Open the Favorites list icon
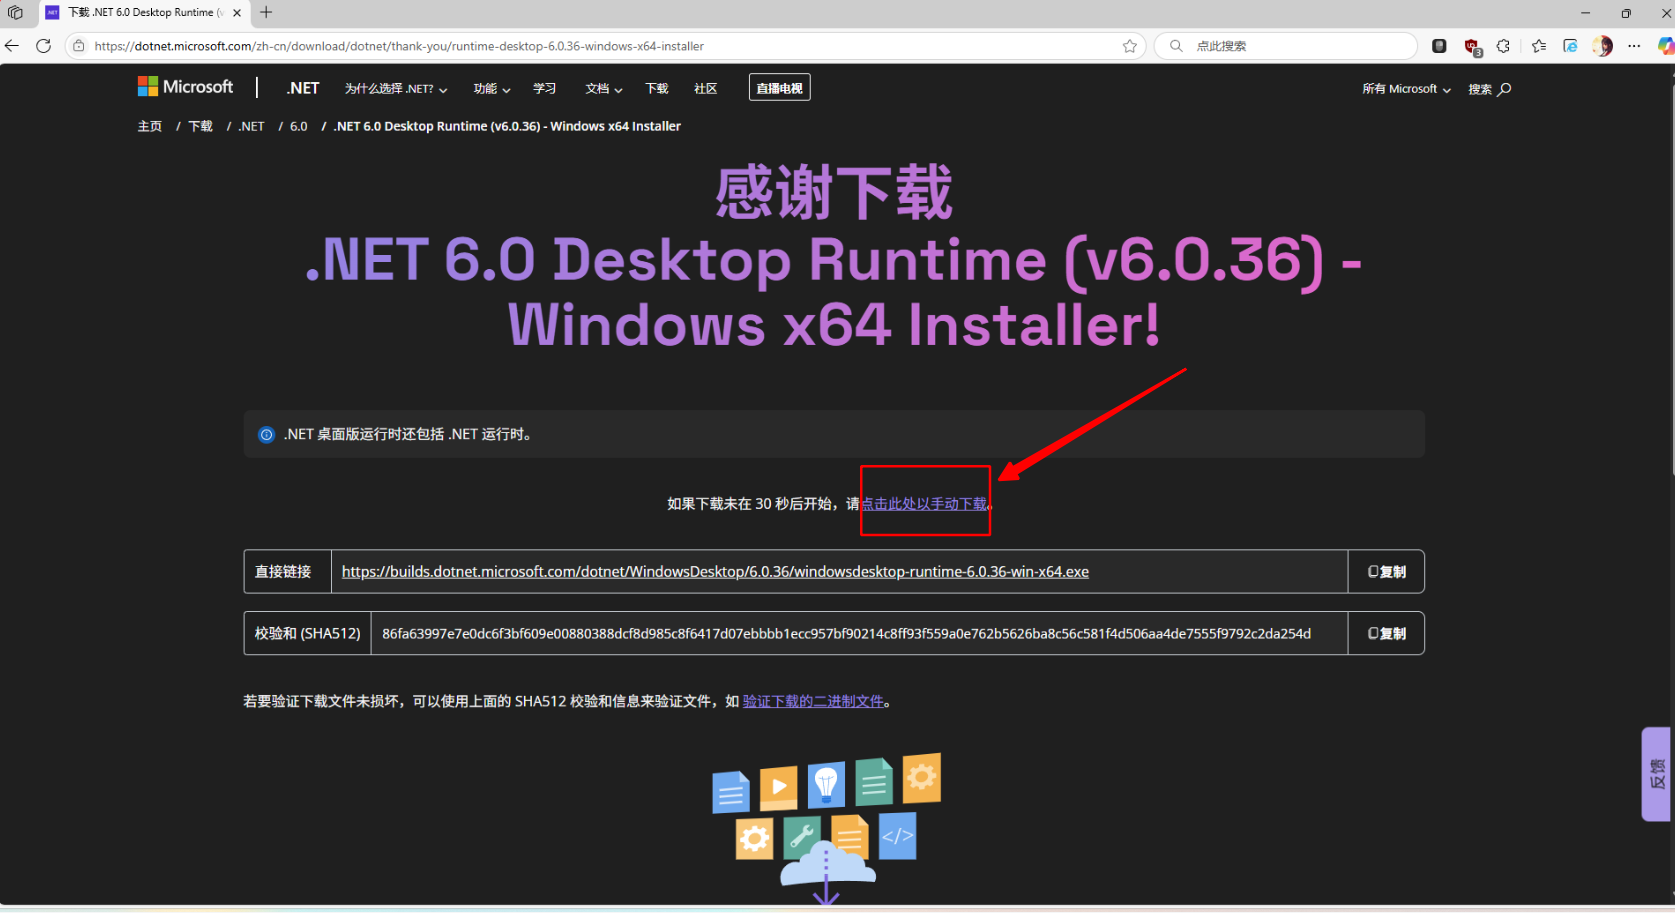Viewport: 1675px width, 913px height. (x=1539, y=46)
